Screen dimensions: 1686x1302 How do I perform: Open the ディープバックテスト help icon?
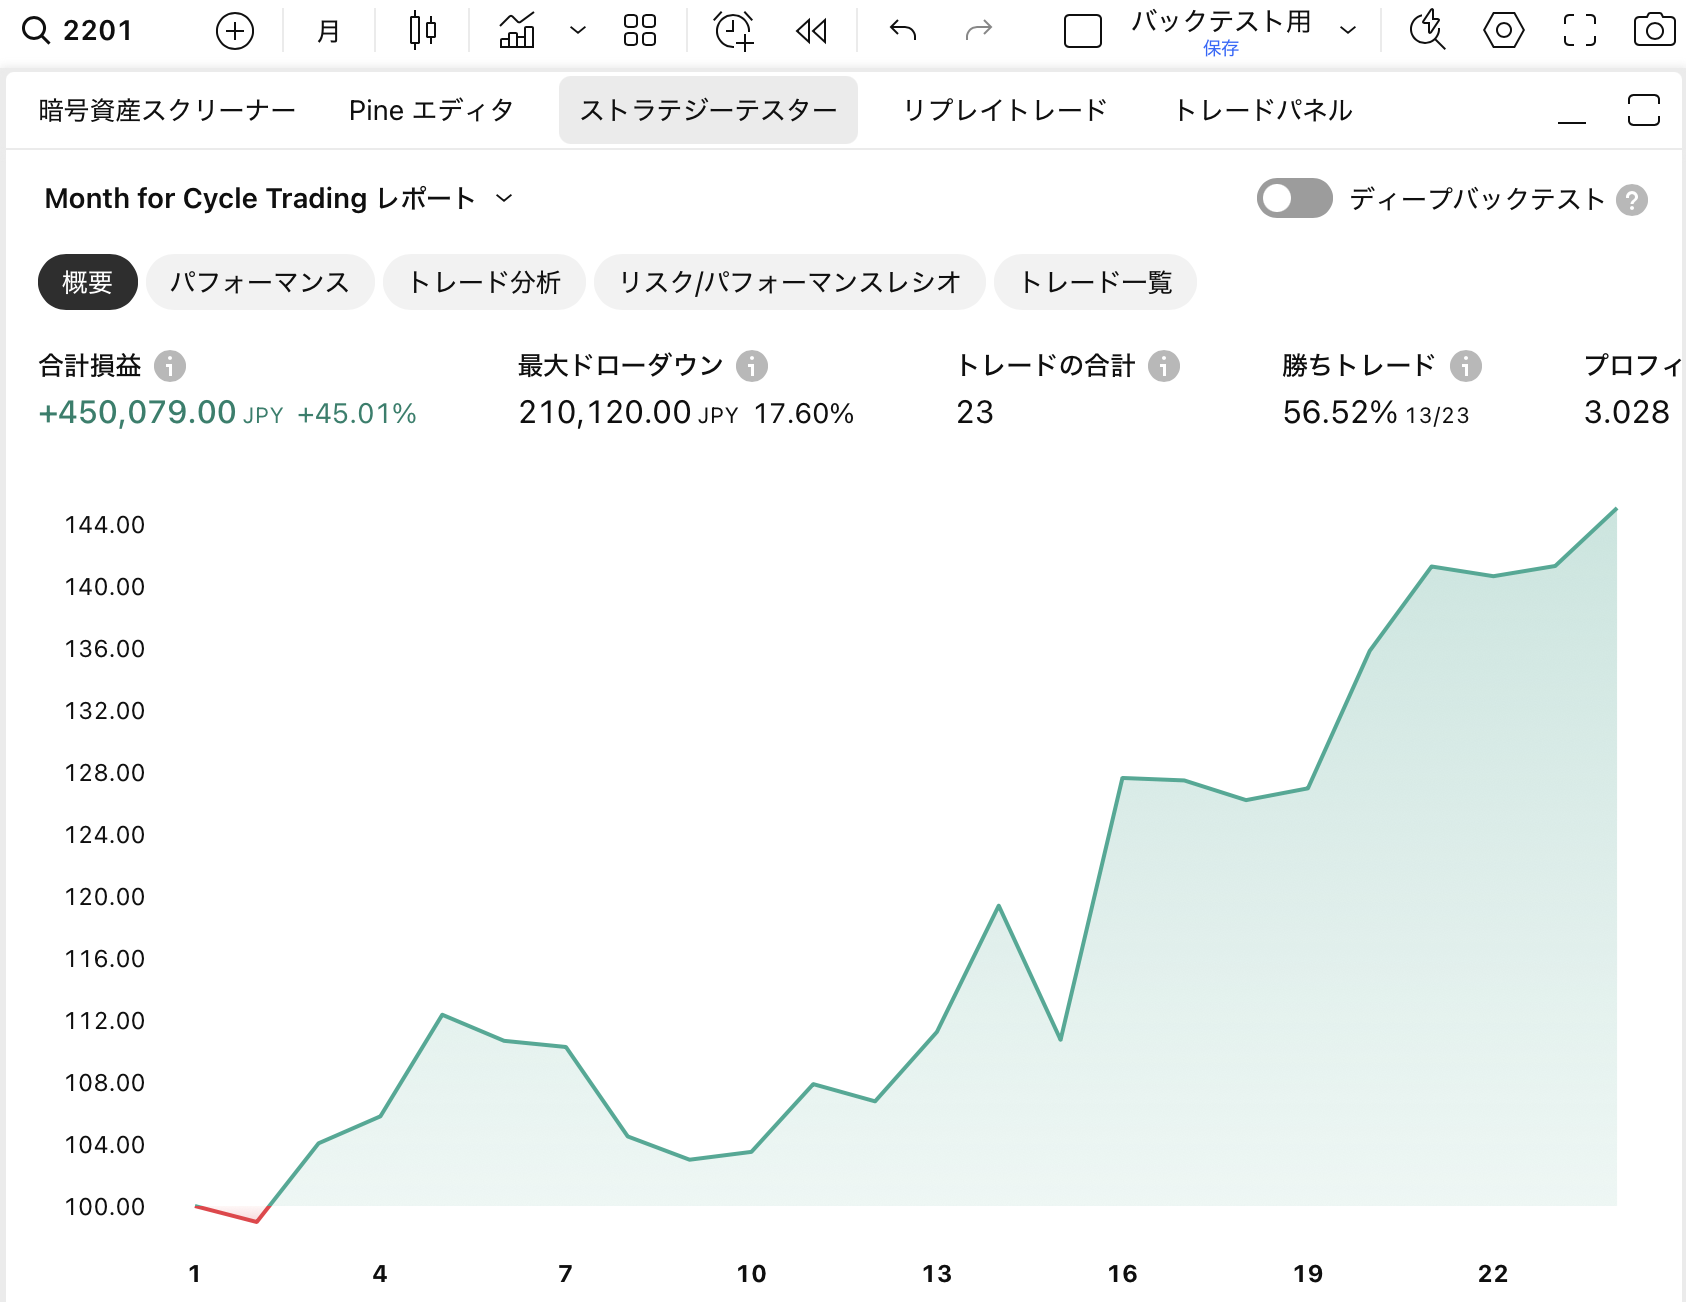click(1632, 200)
